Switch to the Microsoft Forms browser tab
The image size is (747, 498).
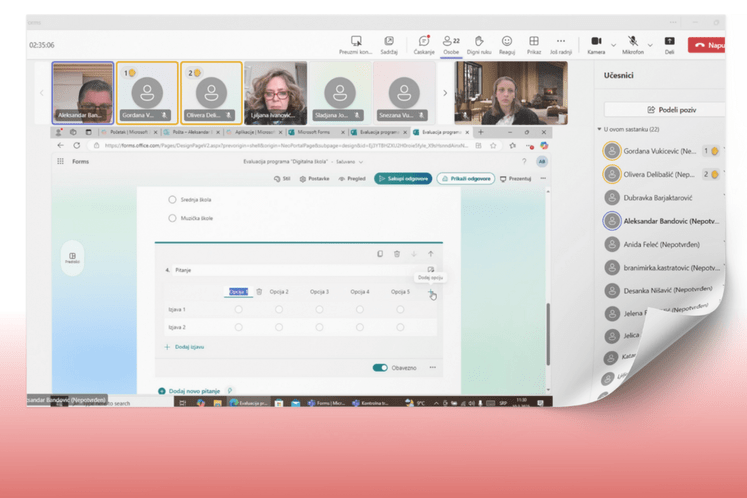[x=314, y=132]
